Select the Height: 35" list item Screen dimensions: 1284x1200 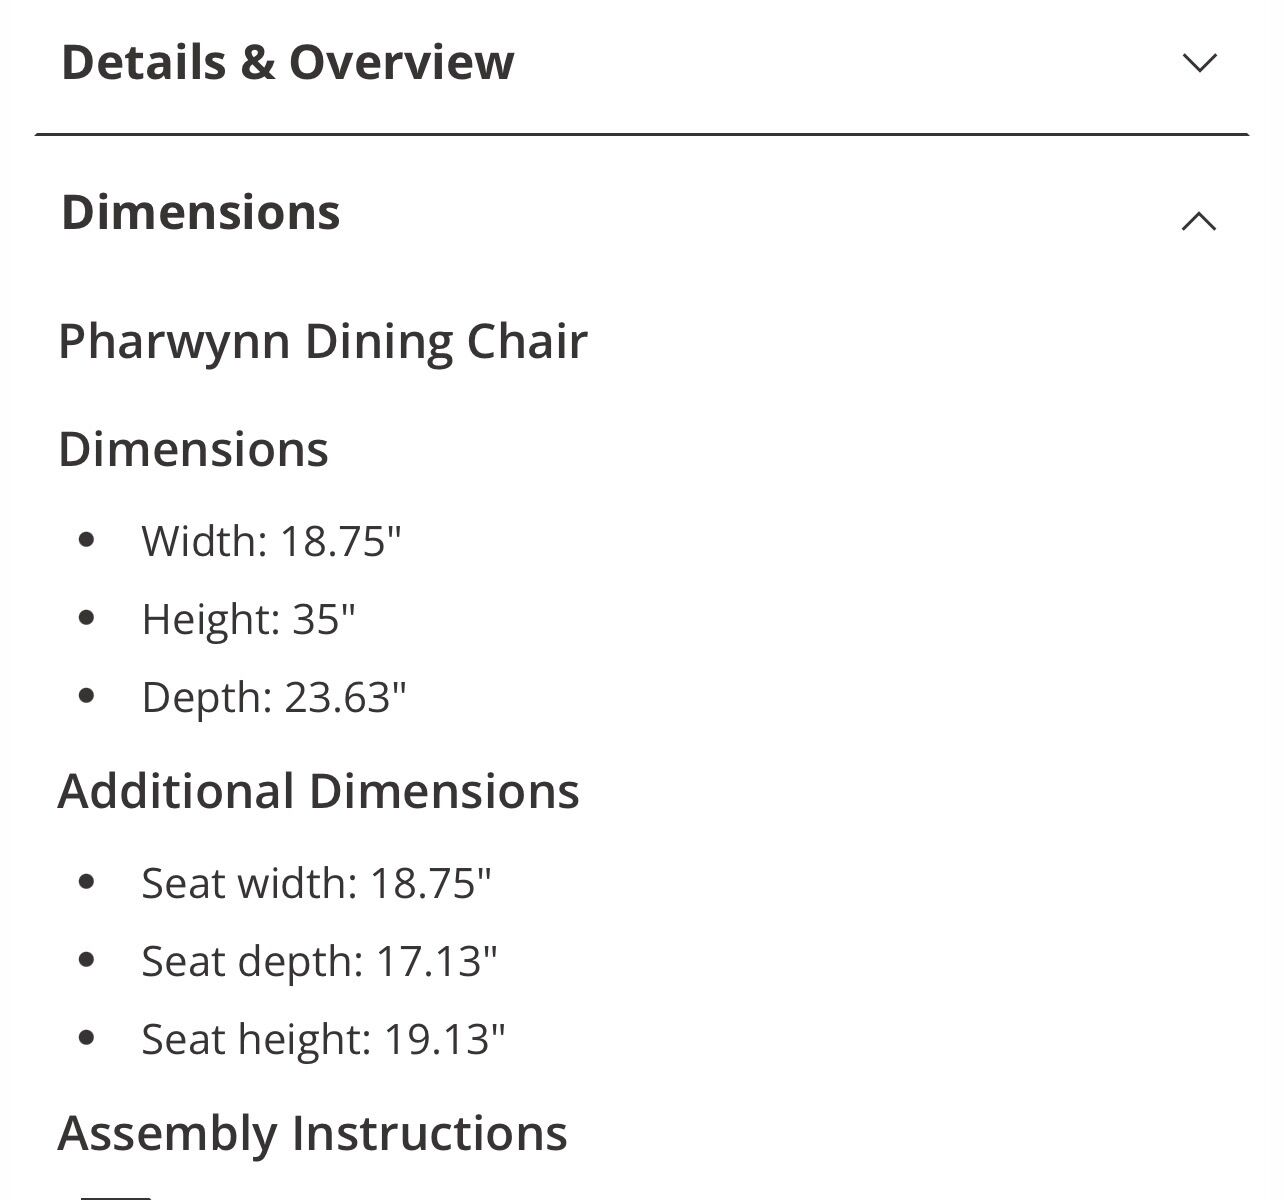click(x=248, y=619)
